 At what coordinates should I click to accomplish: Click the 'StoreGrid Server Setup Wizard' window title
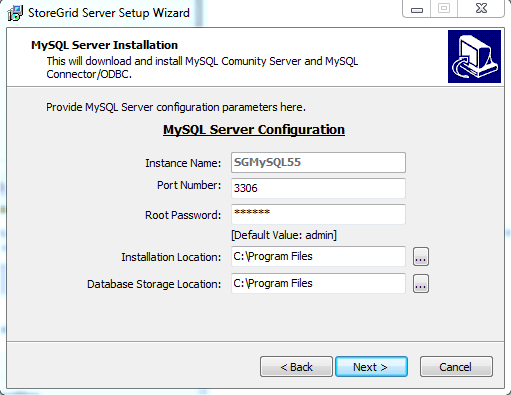pyautogui.click(x=109, y=13)
